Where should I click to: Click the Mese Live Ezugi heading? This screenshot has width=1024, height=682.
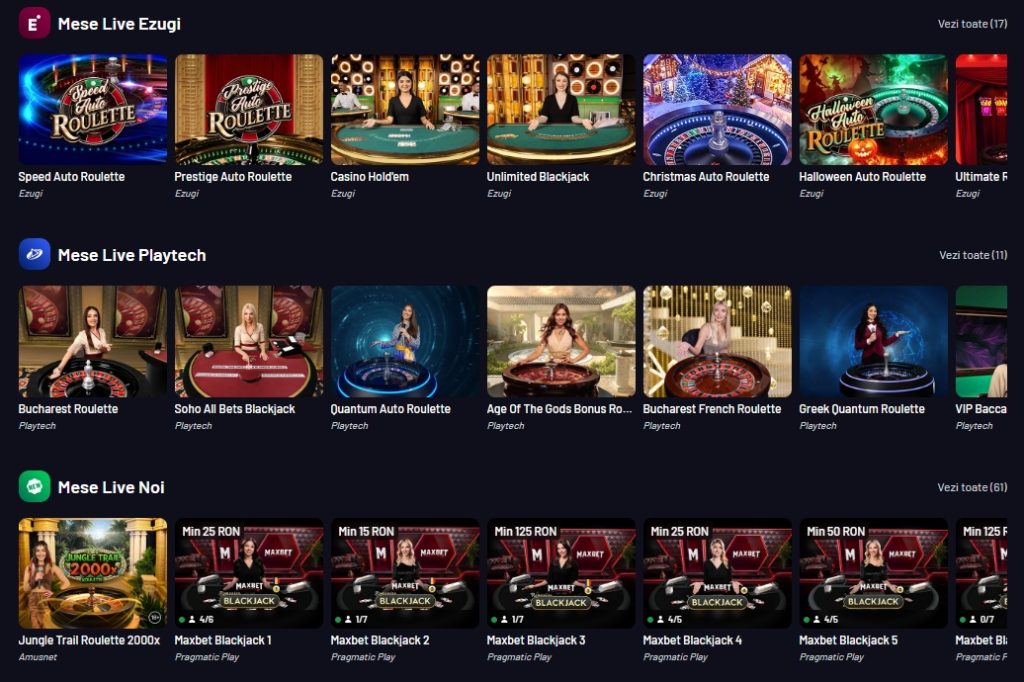(x=119, y=24)
